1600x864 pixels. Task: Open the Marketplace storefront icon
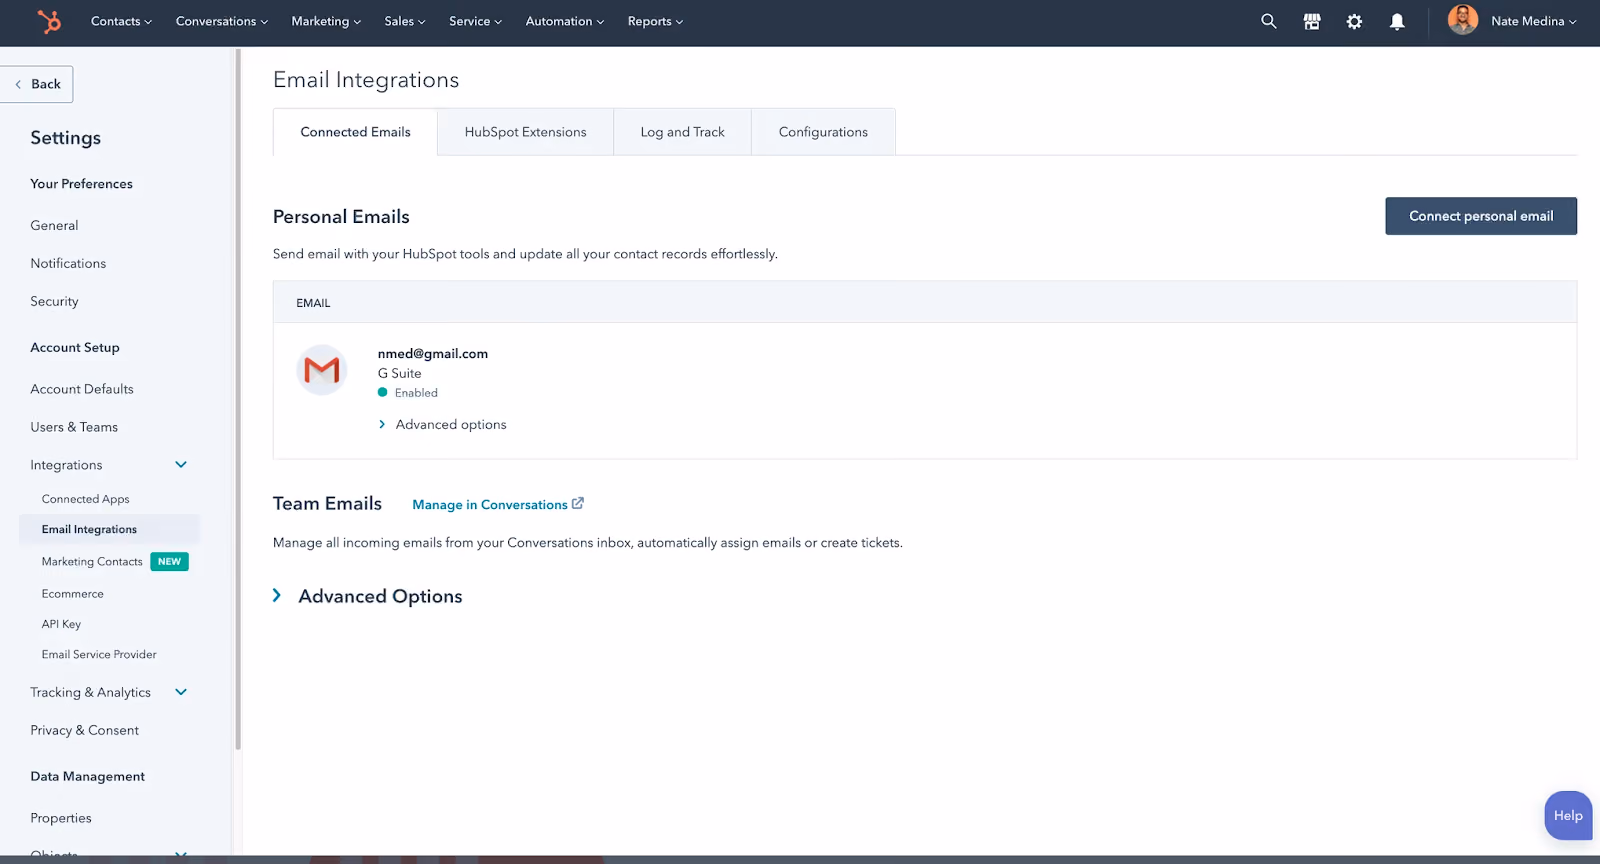[x=1312, y=21]
